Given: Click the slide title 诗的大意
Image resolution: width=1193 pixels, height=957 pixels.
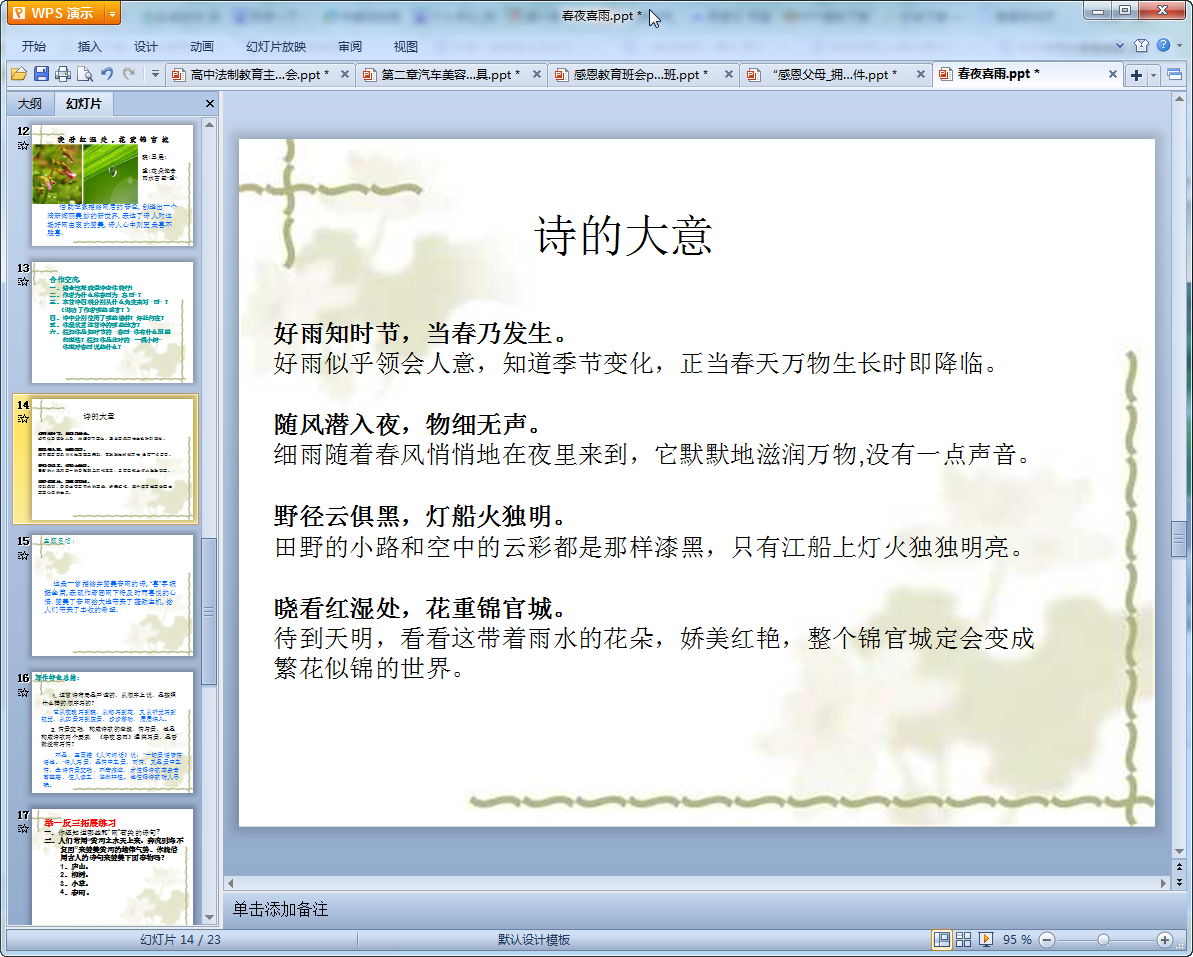Looking at the screenshot, I should pos(623,235).
